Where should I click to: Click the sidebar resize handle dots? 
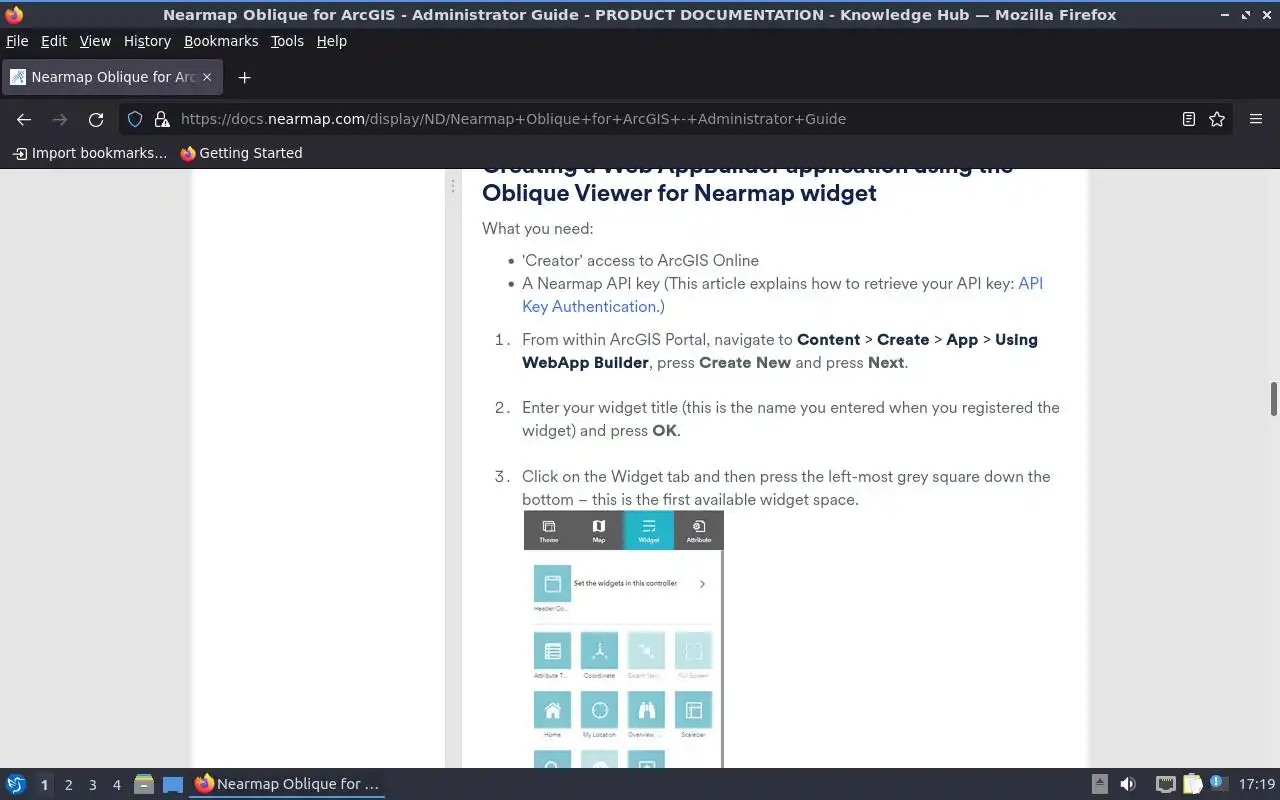[453, 186]
